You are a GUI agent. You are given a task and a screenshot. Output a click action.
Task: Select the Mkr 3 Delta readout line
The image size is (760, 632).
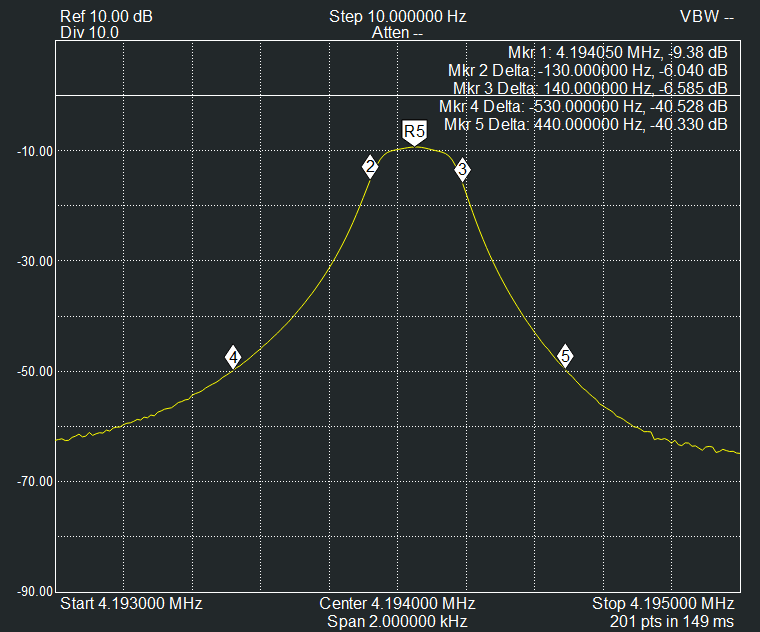pyautogui.click(x=589, y=88)
